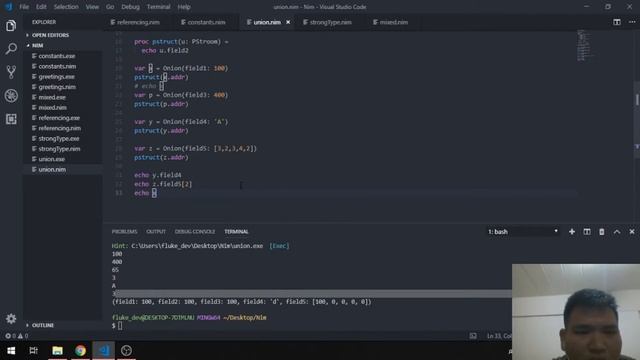Click the 'echo z.field5[2]' code line
The width and height of the screenshot is (640, 360).
coord(163,184)
